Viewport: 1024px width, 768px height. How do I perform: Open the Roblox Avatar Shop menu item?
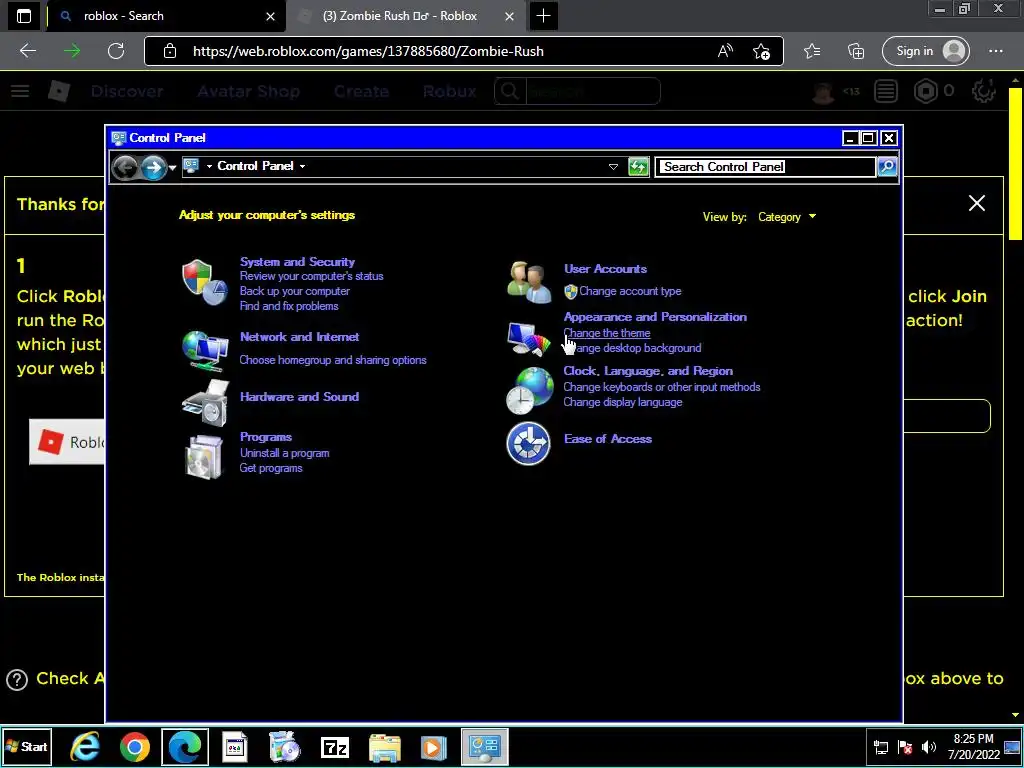249,91
